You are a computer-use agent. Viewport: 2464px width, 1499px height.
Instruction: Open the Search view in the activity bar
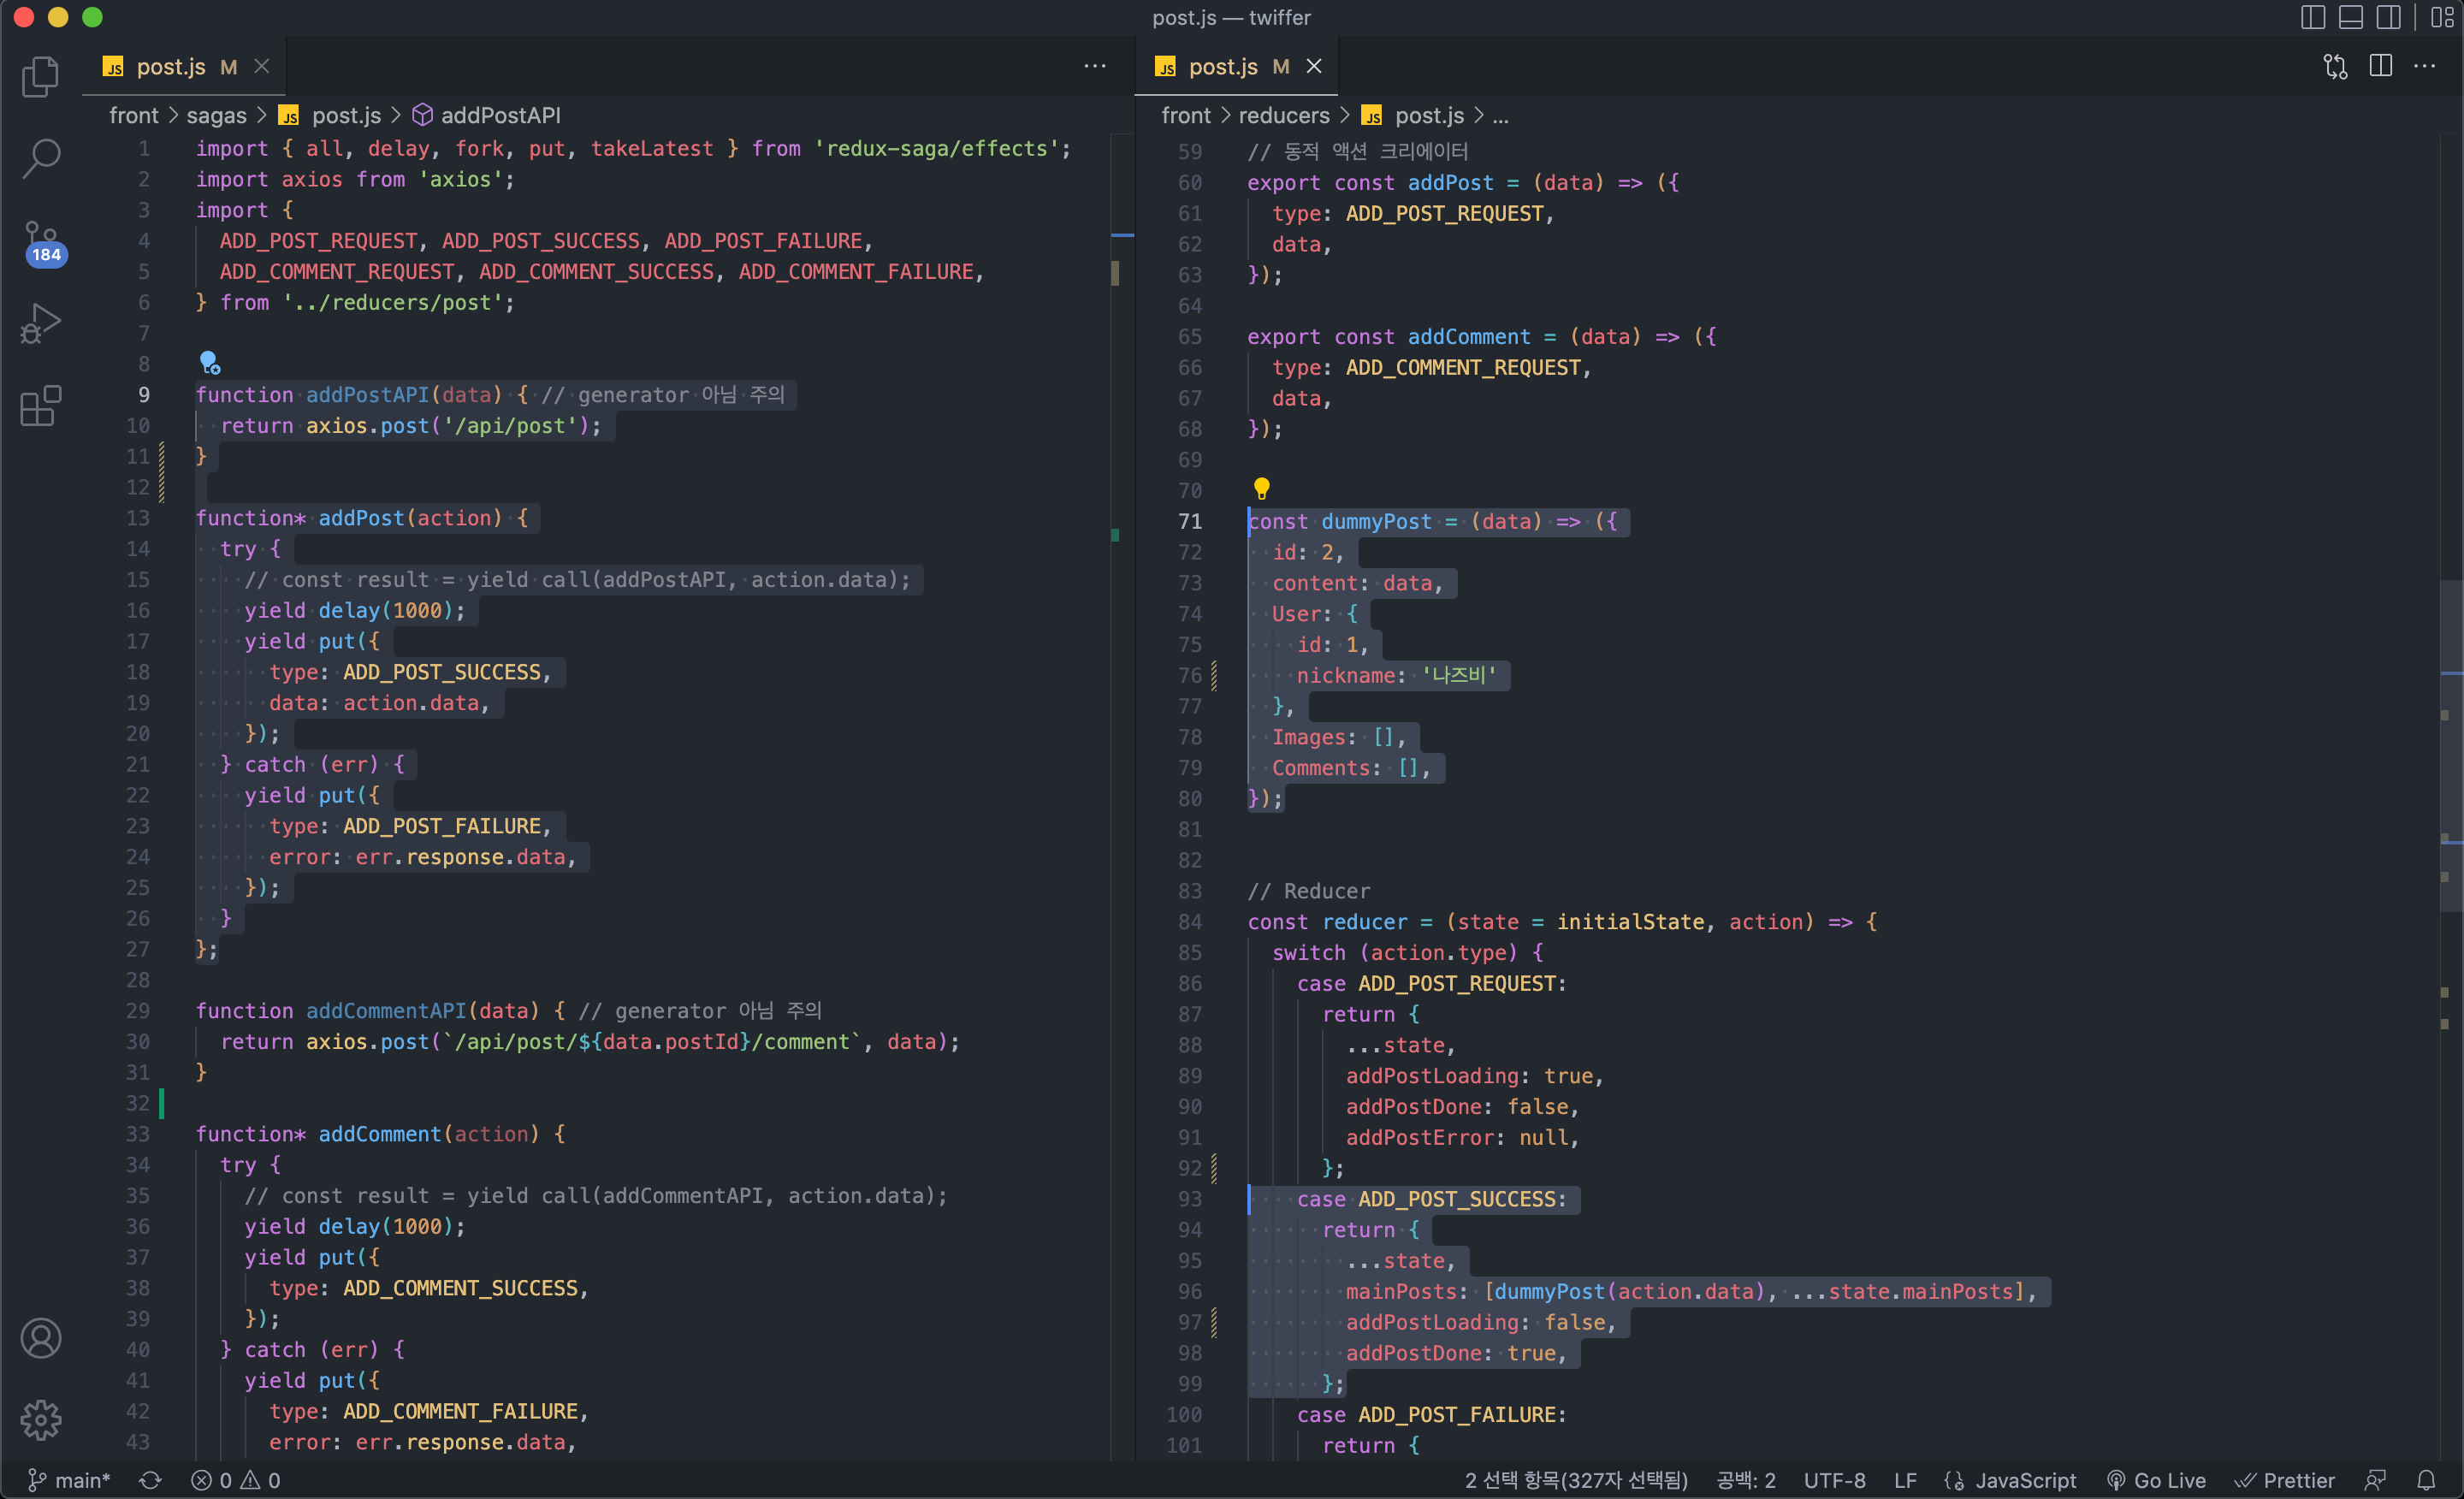click(x=40, y=158)
